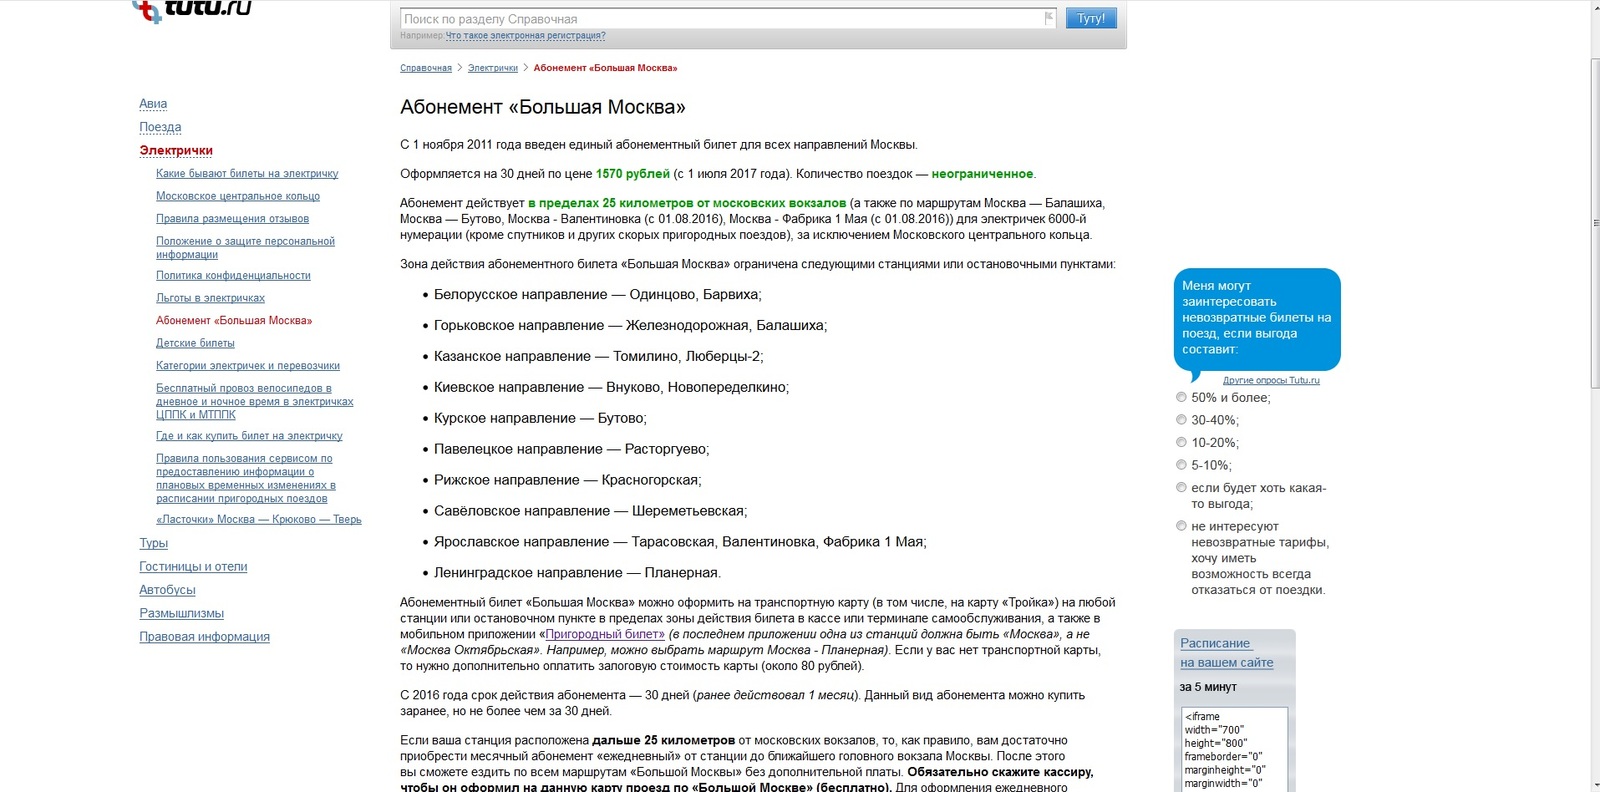Viewport: 1600px width, 792px height.
Task: Select poll option 50% и более
Action: tap(1181, 397)
